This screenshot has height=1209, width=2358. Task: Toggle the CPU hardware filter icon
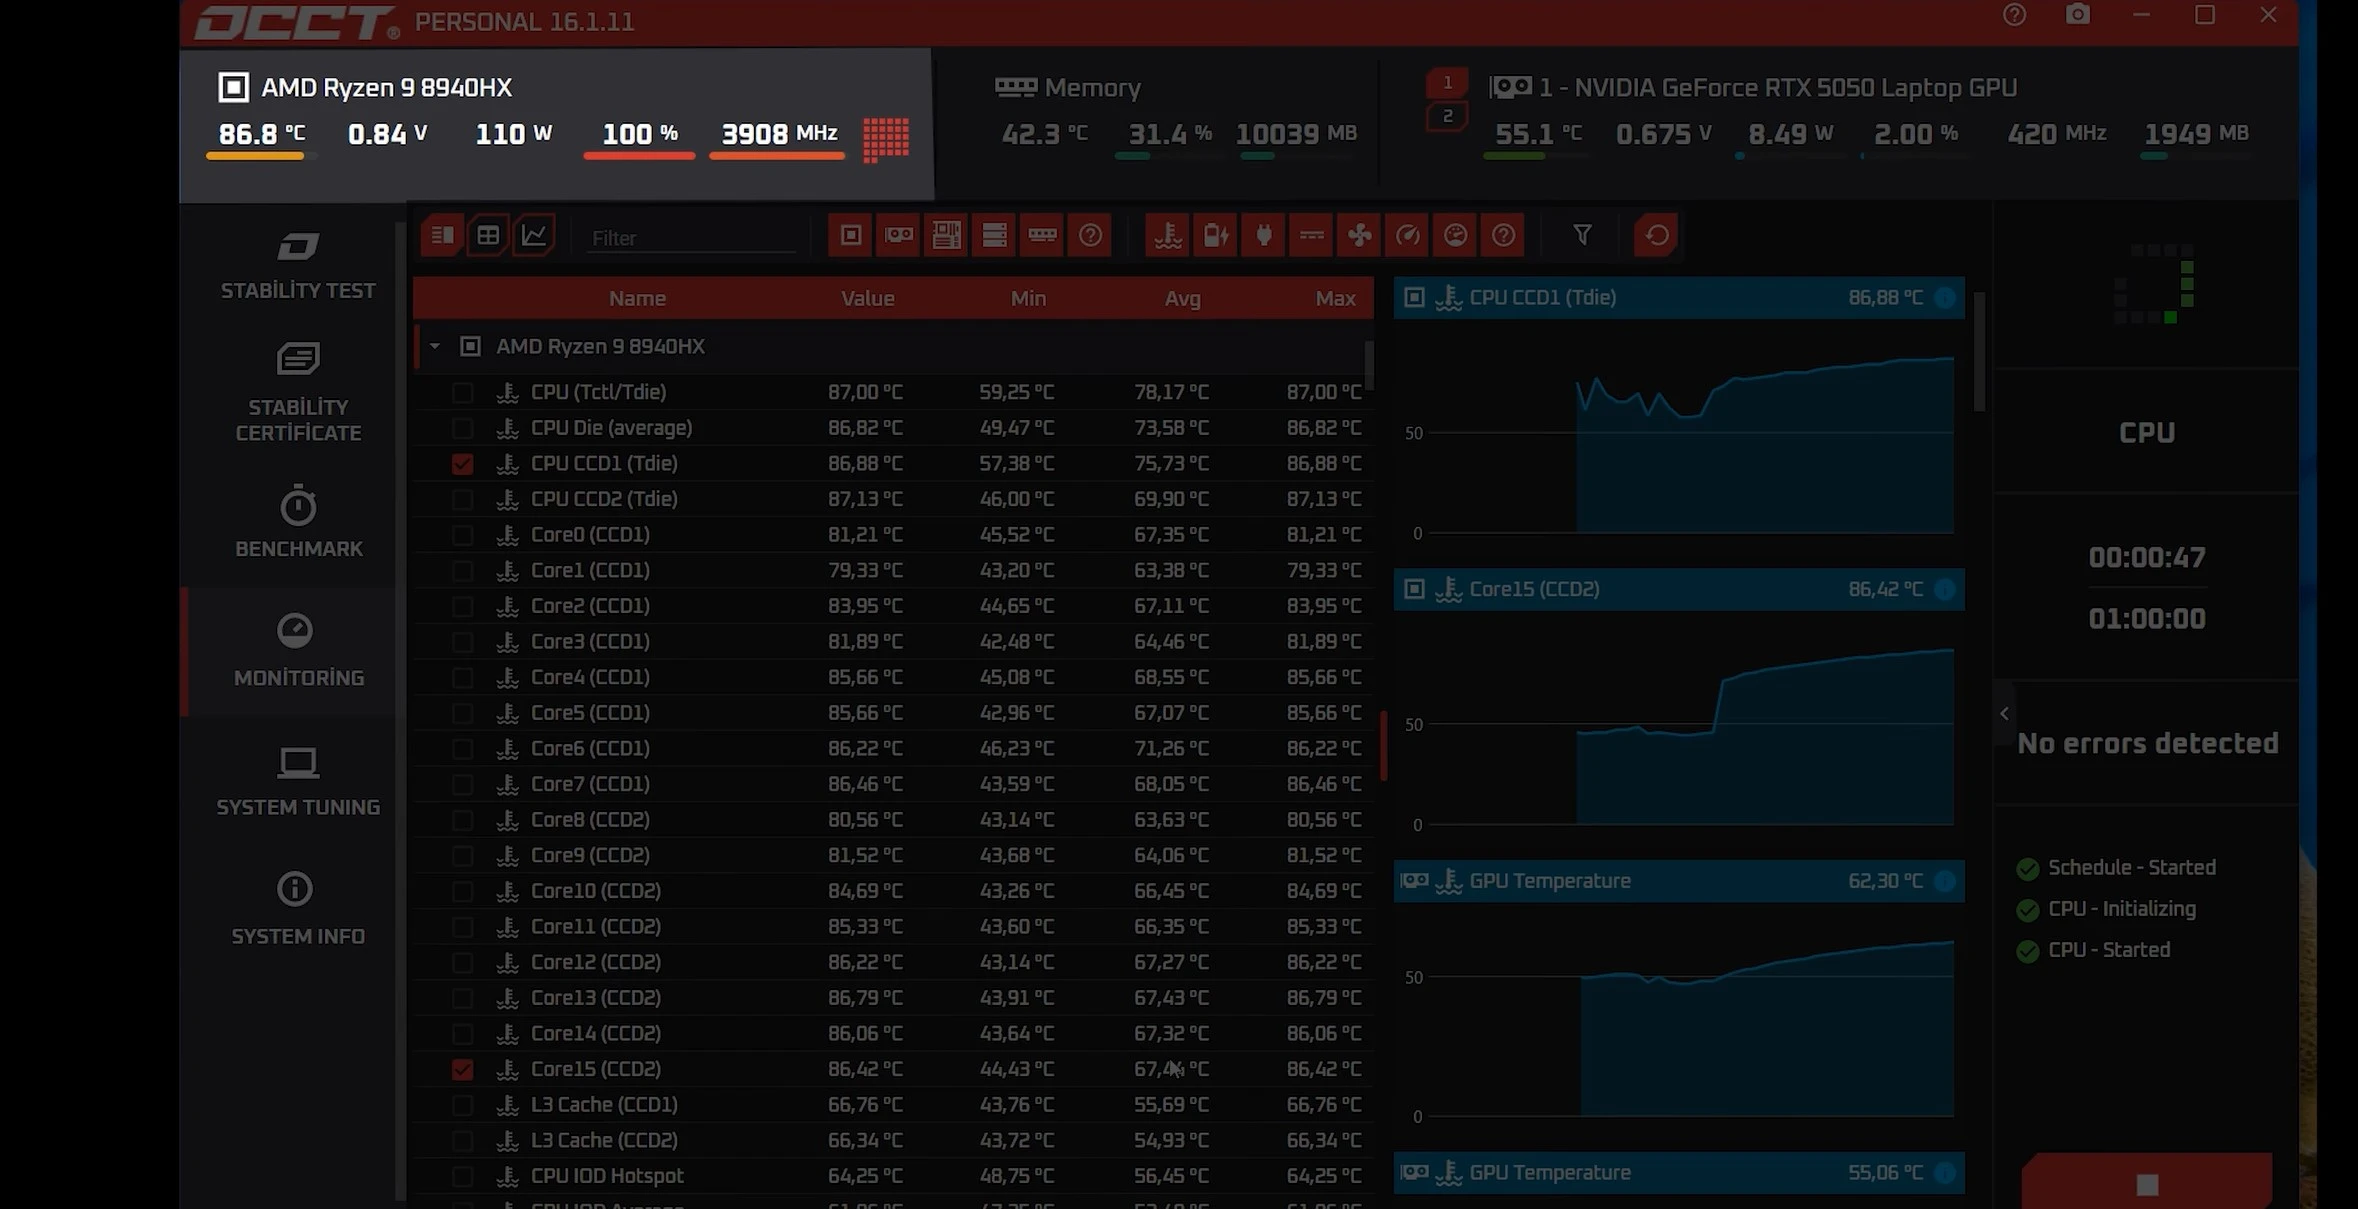coord(850,236)
